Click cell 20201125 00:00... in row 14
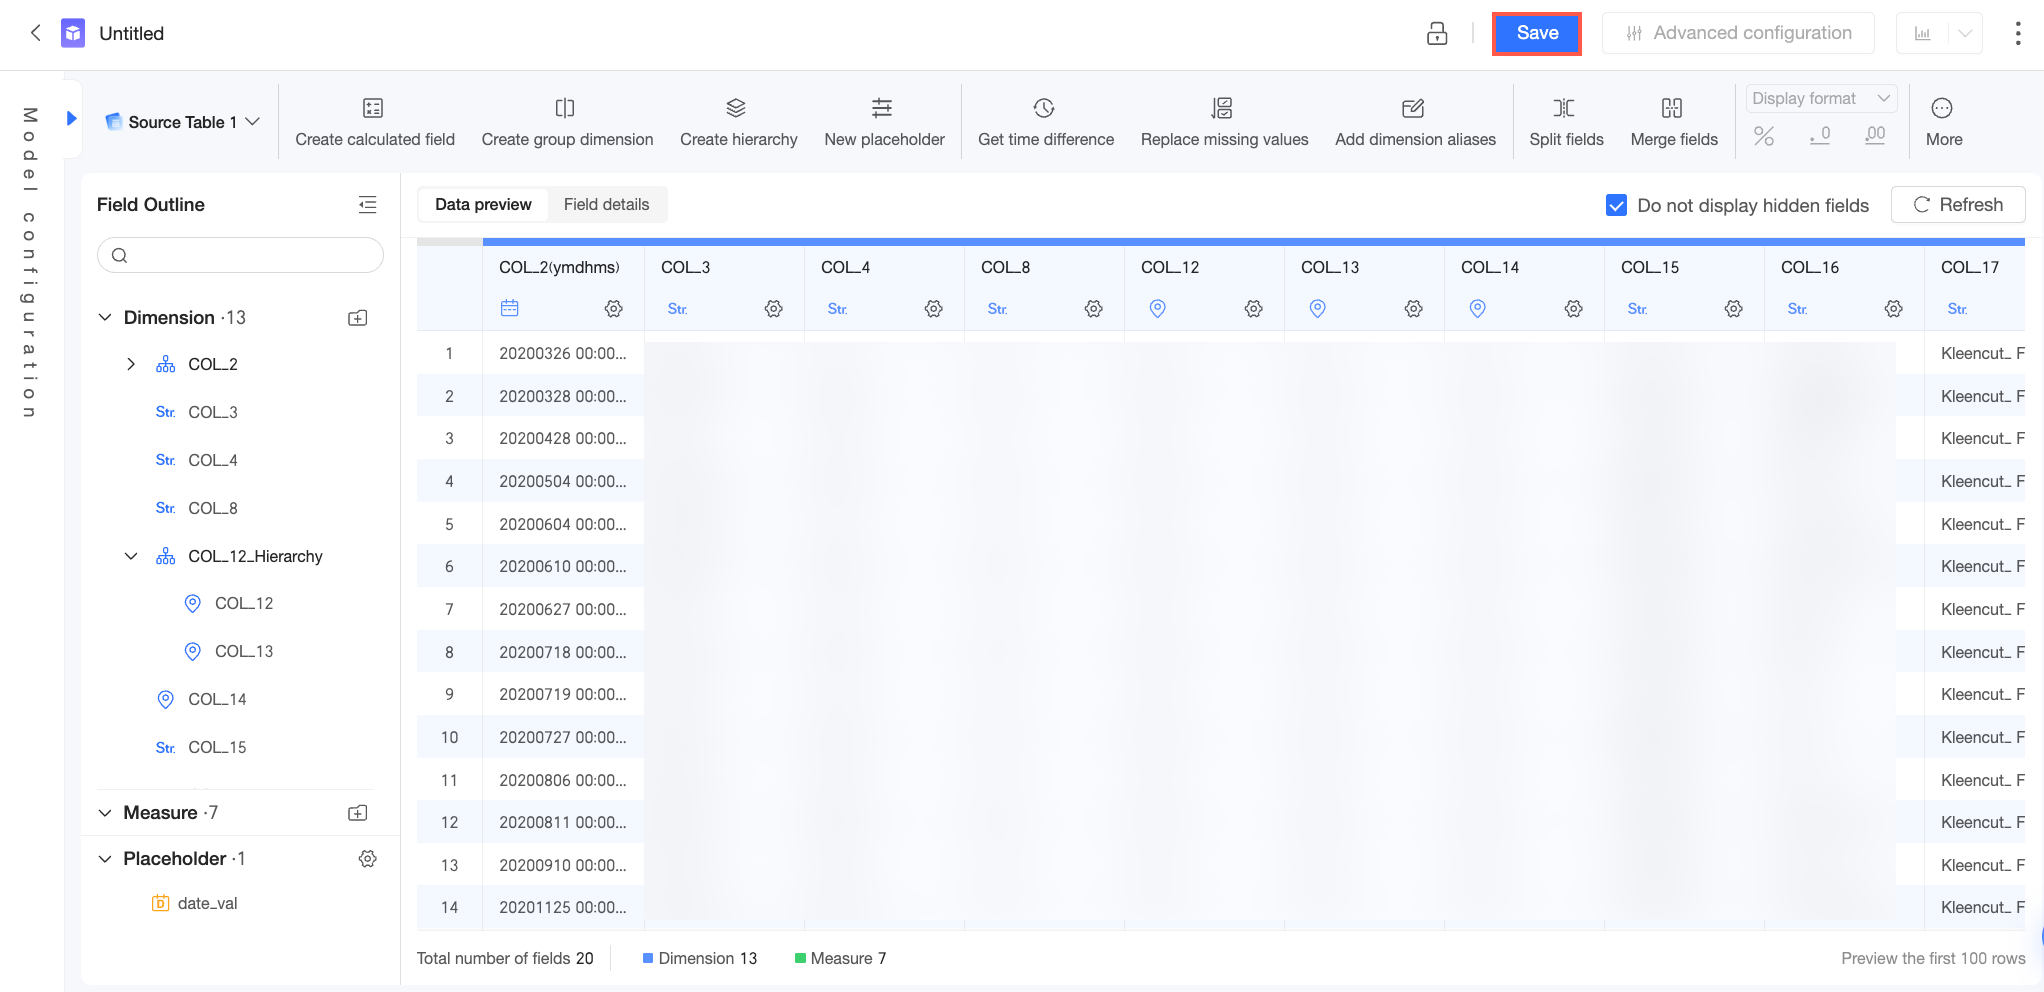The height and width of the screenshot is (992, 2044). point(563,907)
